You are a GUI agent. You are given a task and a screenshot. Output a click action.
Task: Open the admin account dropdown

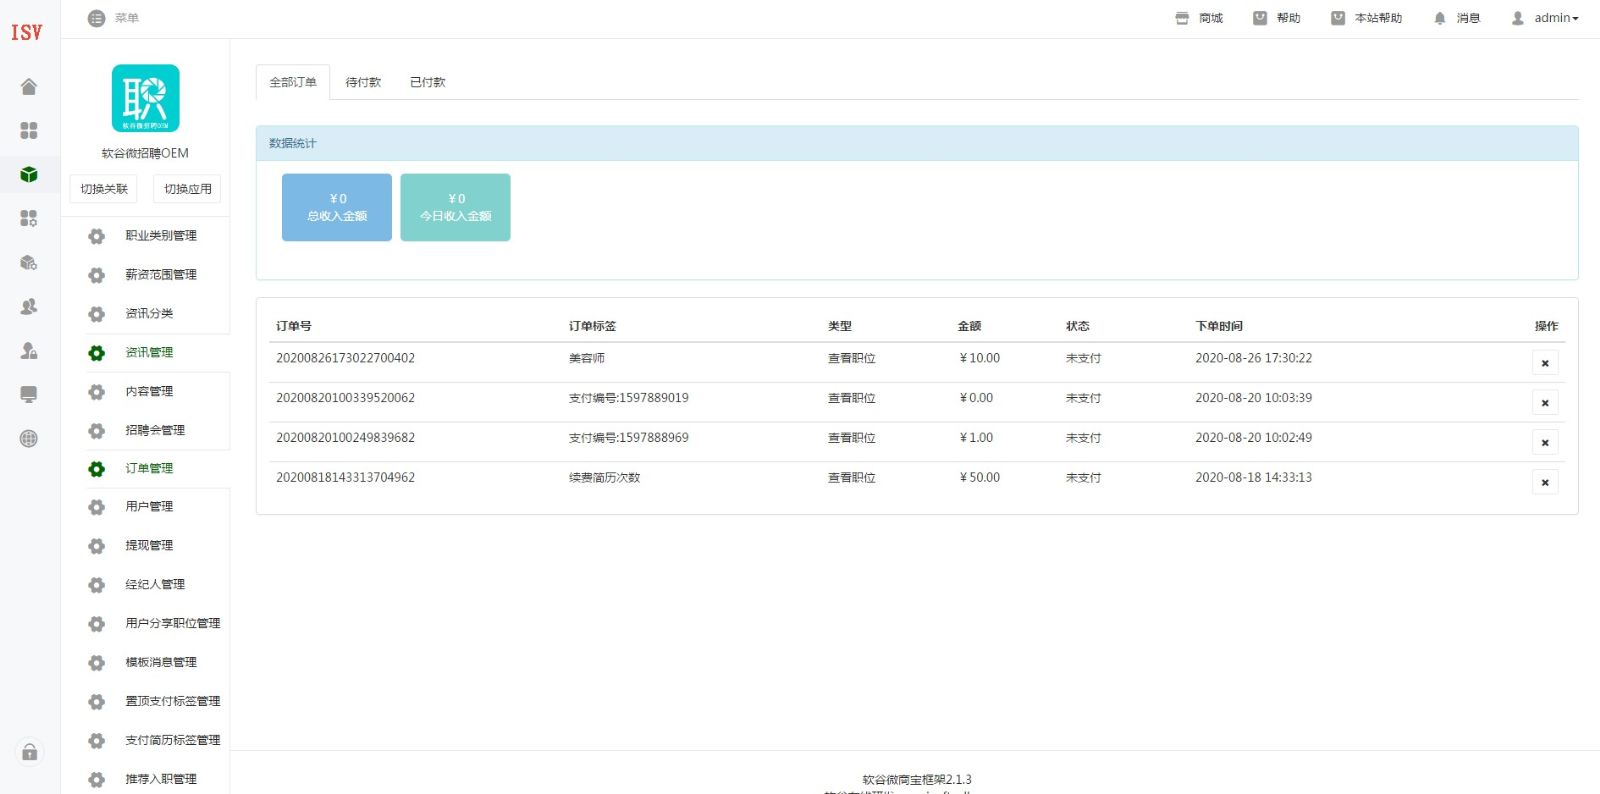point(1545,18)
